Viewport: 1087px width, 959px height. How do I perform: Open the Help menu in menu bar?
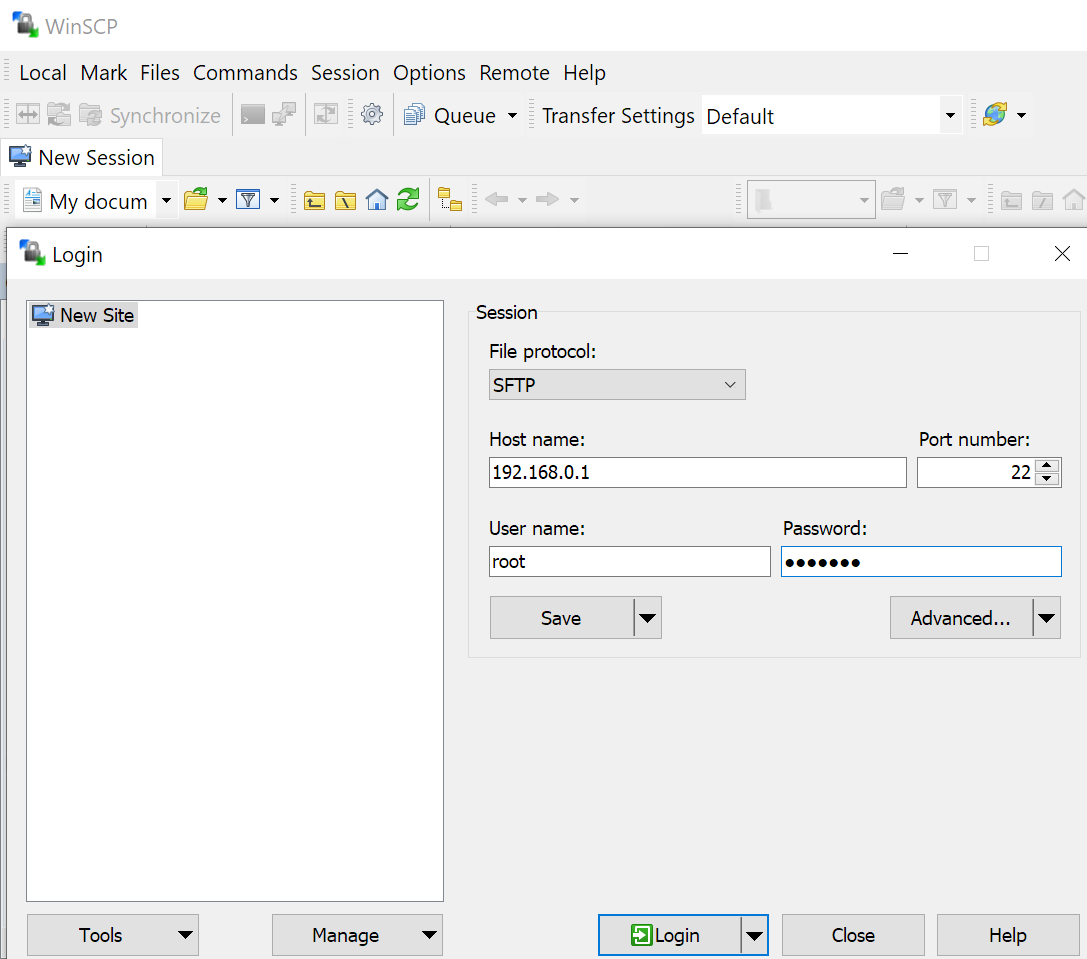pos(584,73)
